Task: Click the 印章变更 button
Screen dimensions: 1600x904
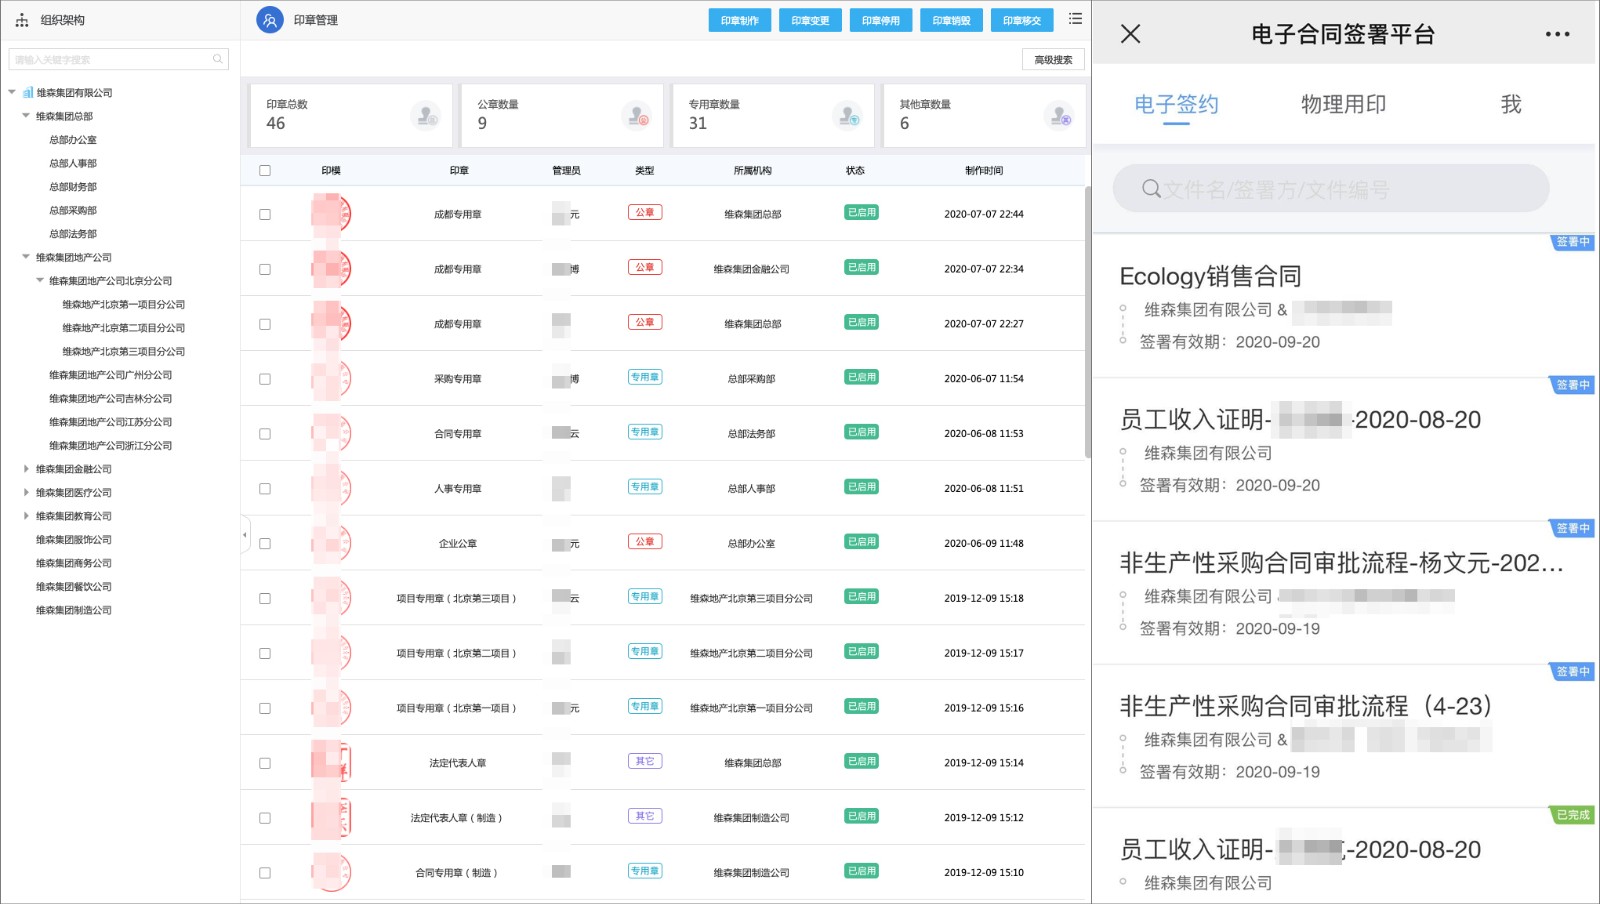Action: [x=810, y=20]
